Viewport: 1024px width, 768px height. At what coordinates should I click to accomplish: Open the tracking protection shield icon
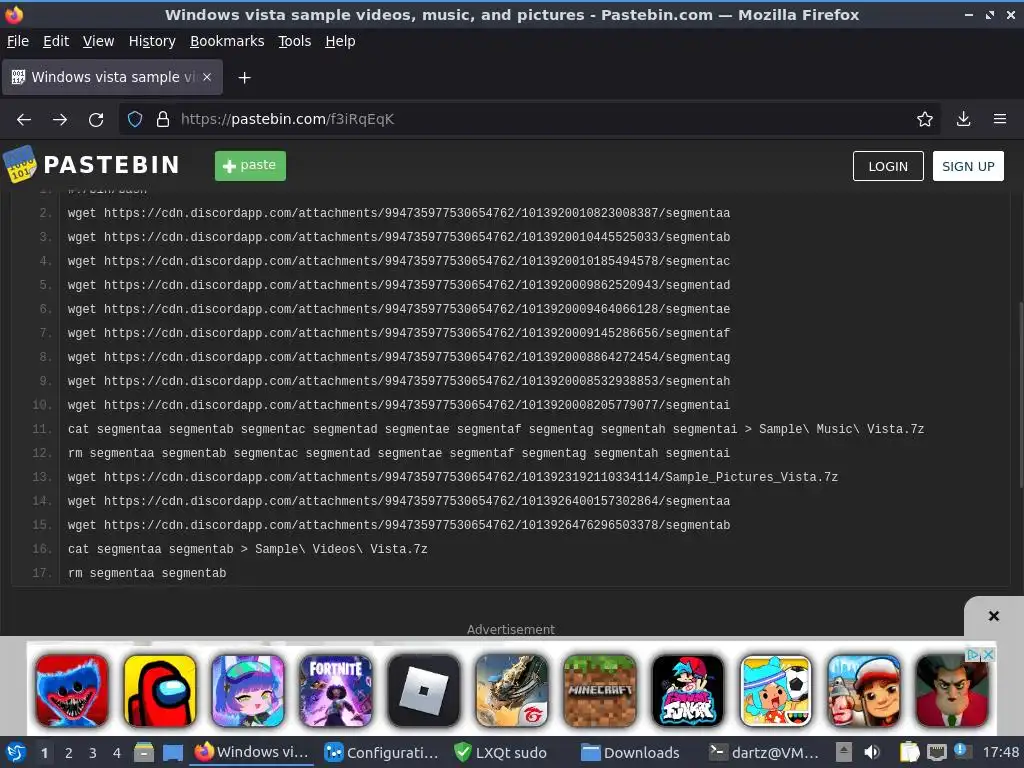pyautogui.click(x=135, y=120)
